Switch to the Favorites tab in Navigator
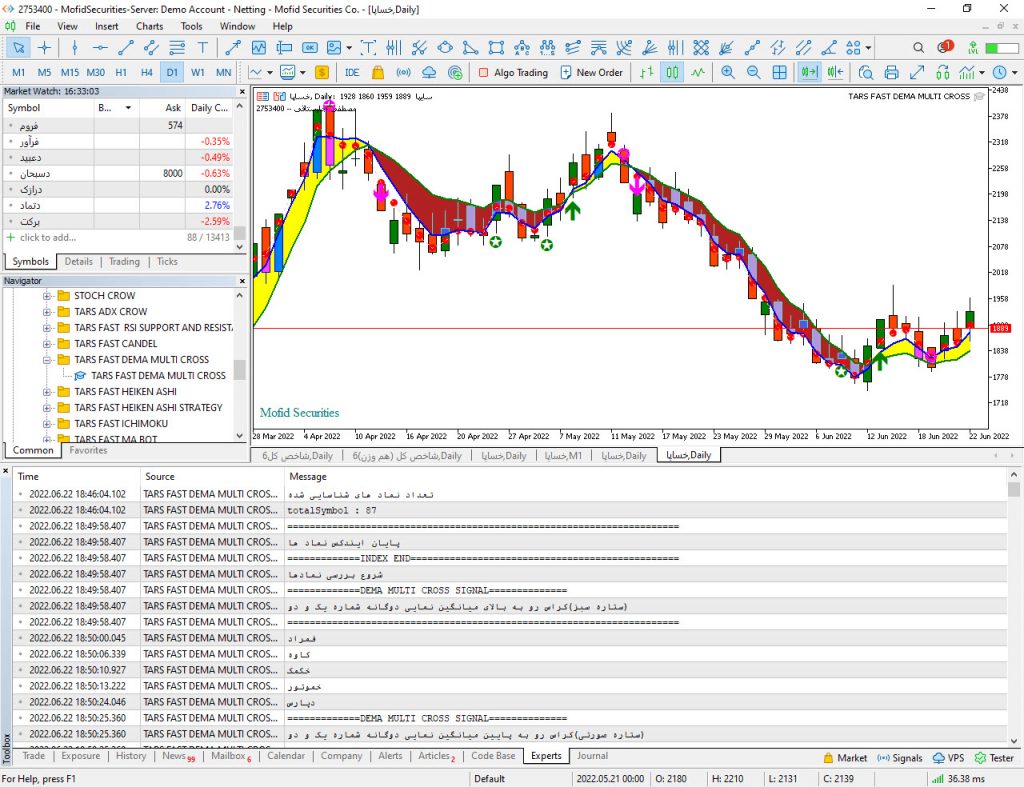 pos(88,450)
